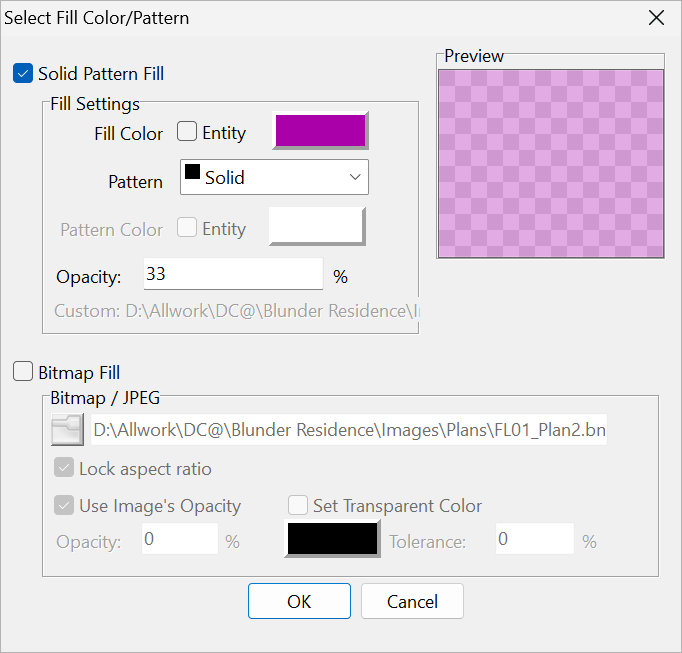
Task: Click the black square icon in Pattern combo
Action: click(x=192, y=171)
